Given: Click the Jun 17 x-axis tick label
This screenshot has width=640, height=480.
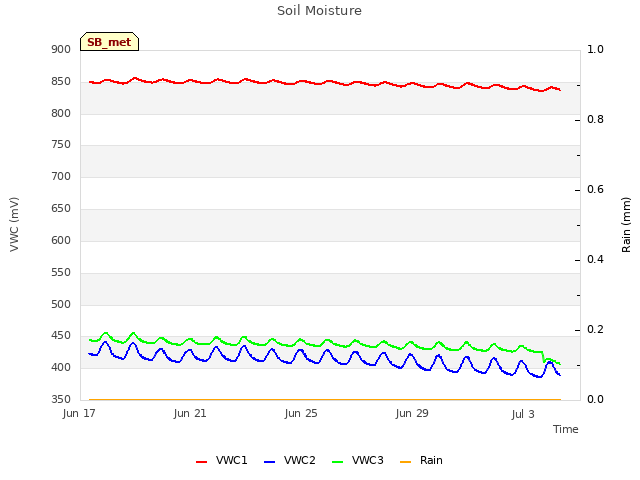Looking at the screenshot, I should pos(79,413).
